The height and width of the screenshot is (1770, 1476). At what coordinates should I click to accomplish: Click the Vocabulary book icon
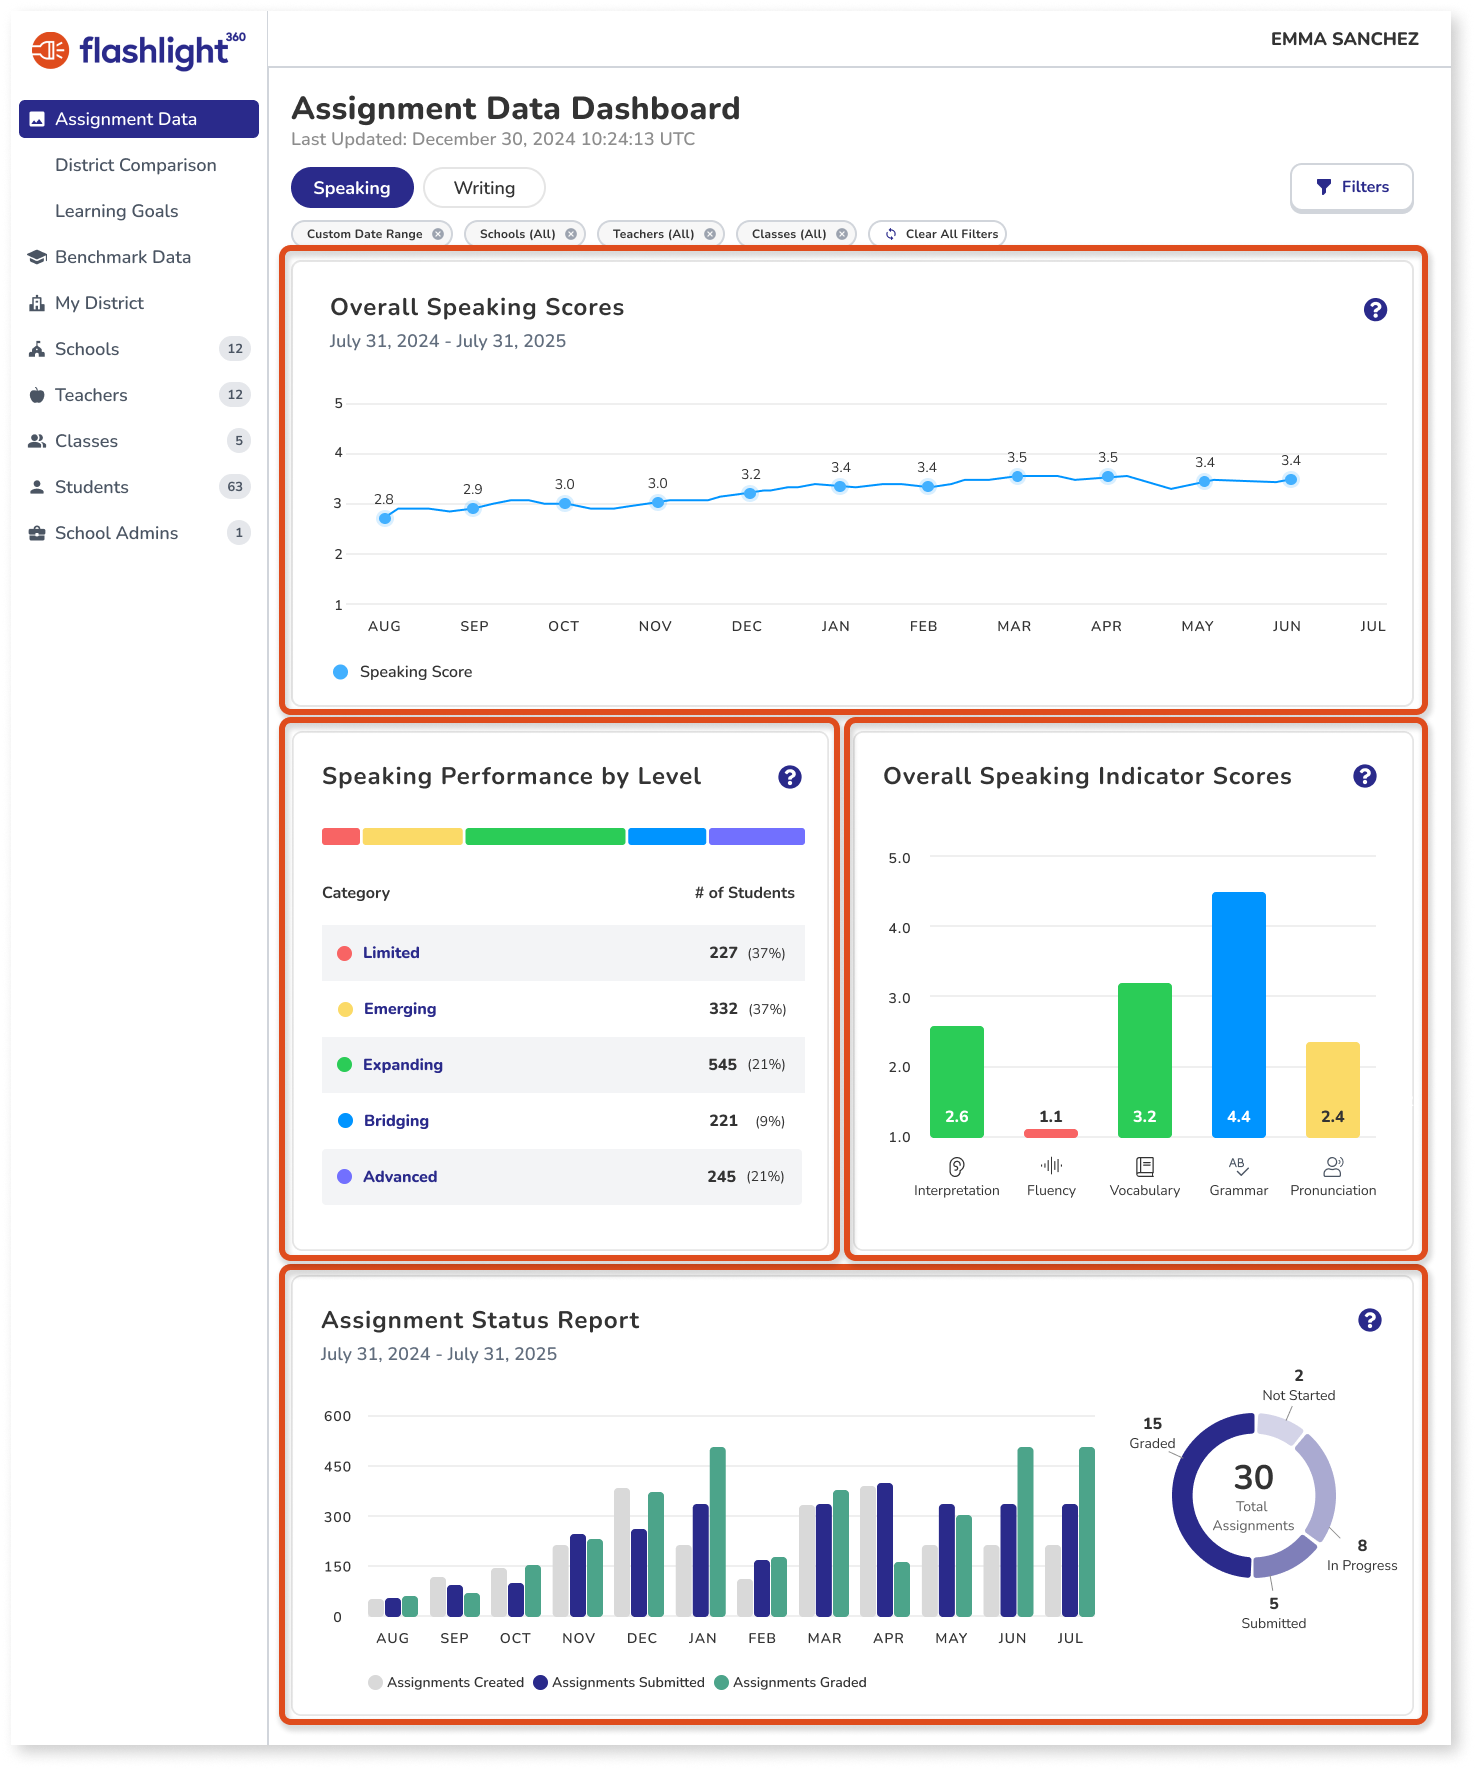[1145, 1166]
